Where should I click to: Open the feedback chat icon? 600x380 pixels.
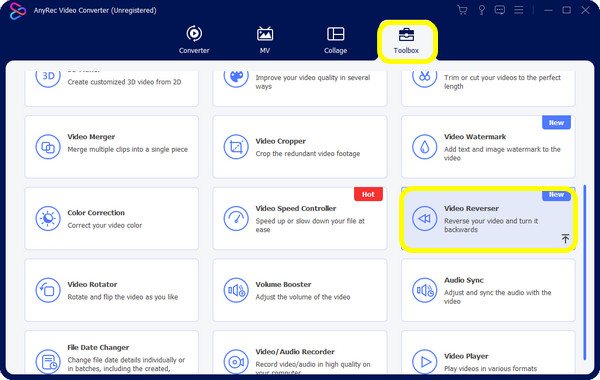[500, 10]
